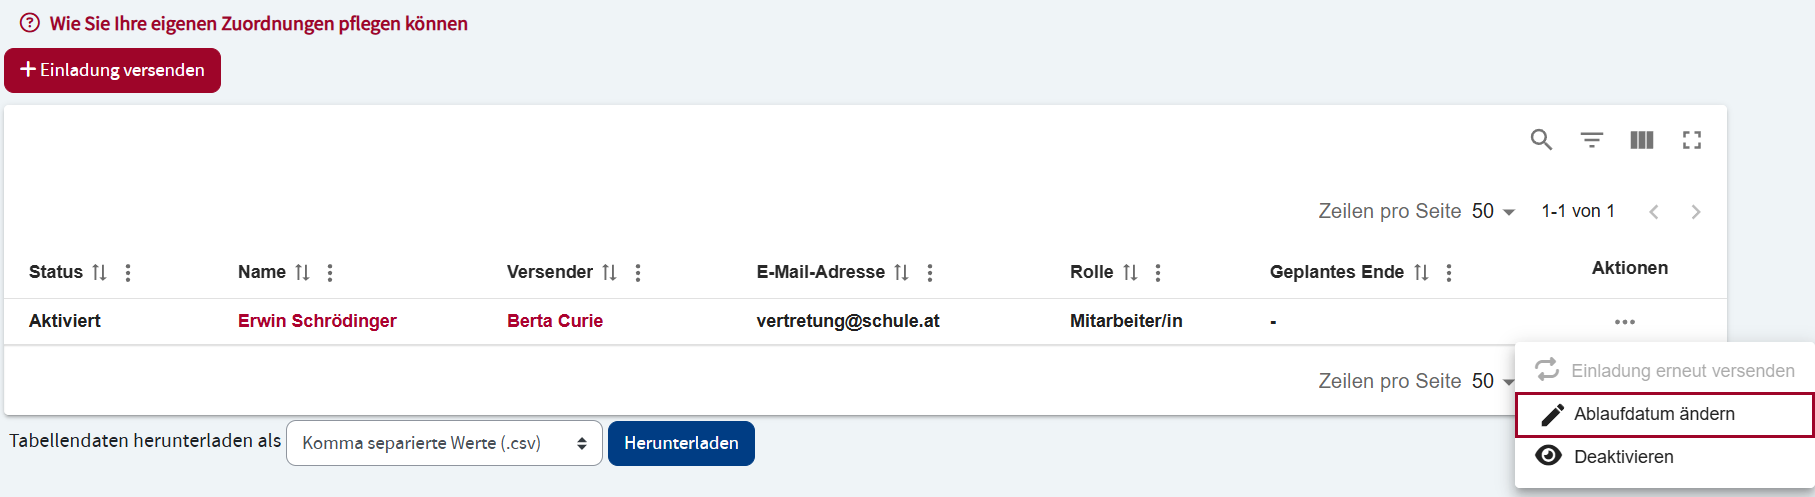The height and width of the screenshot is (497, 1815).
Task: Click the row actions three-dot icon
Action: [1624, 322]
